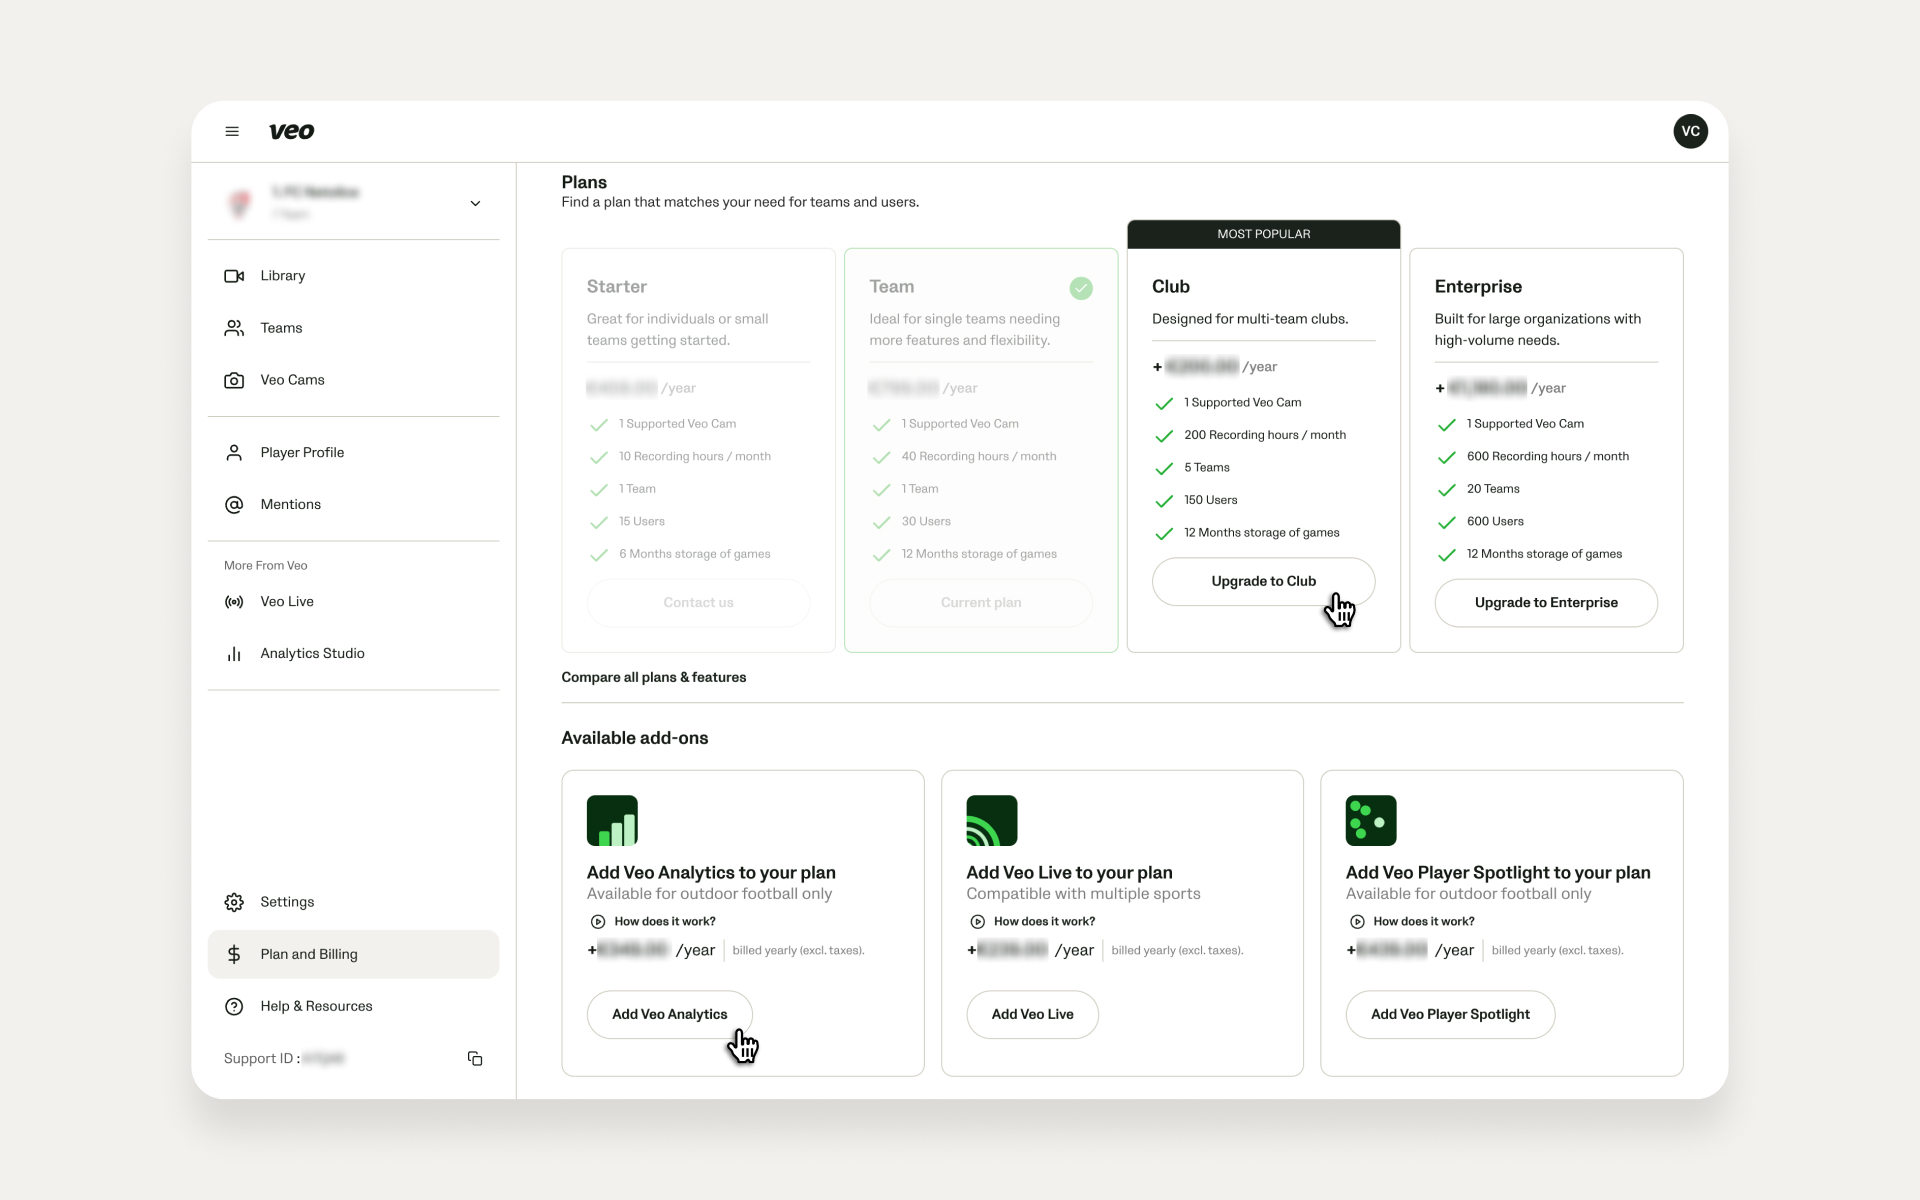
Task: Click the Current plan button
Action: click(x=980, y=603)
